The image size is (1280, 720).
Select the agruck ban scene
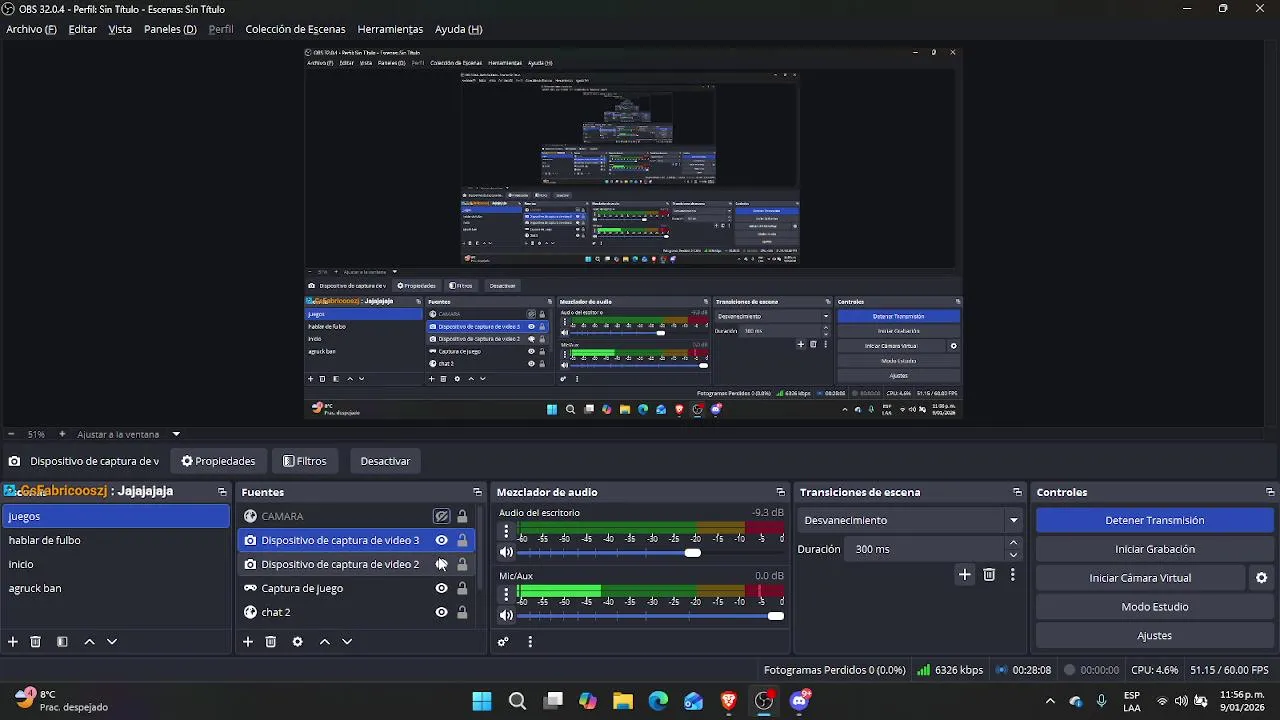[115, 588]
